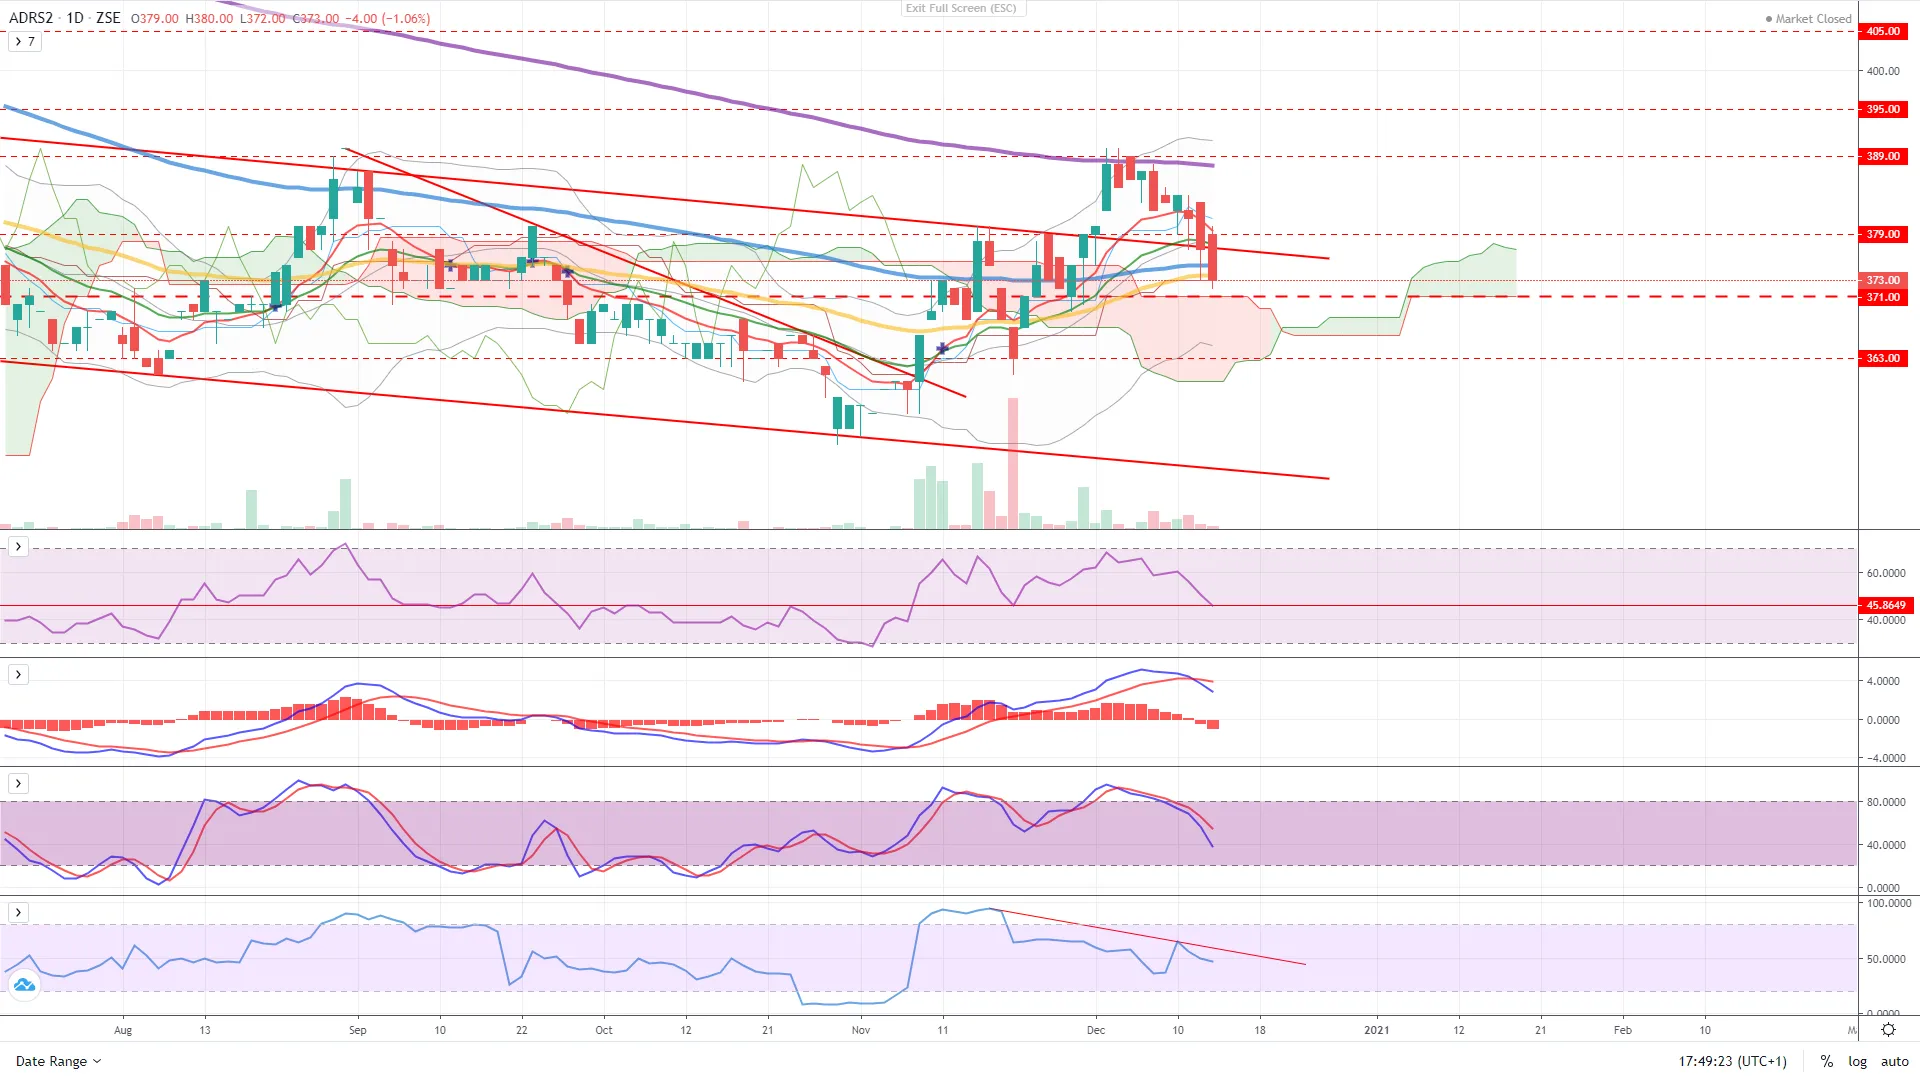Expand the indicator legend showing 7
Viewport: 1920px width, 1080px height.
tap(24, 42)
